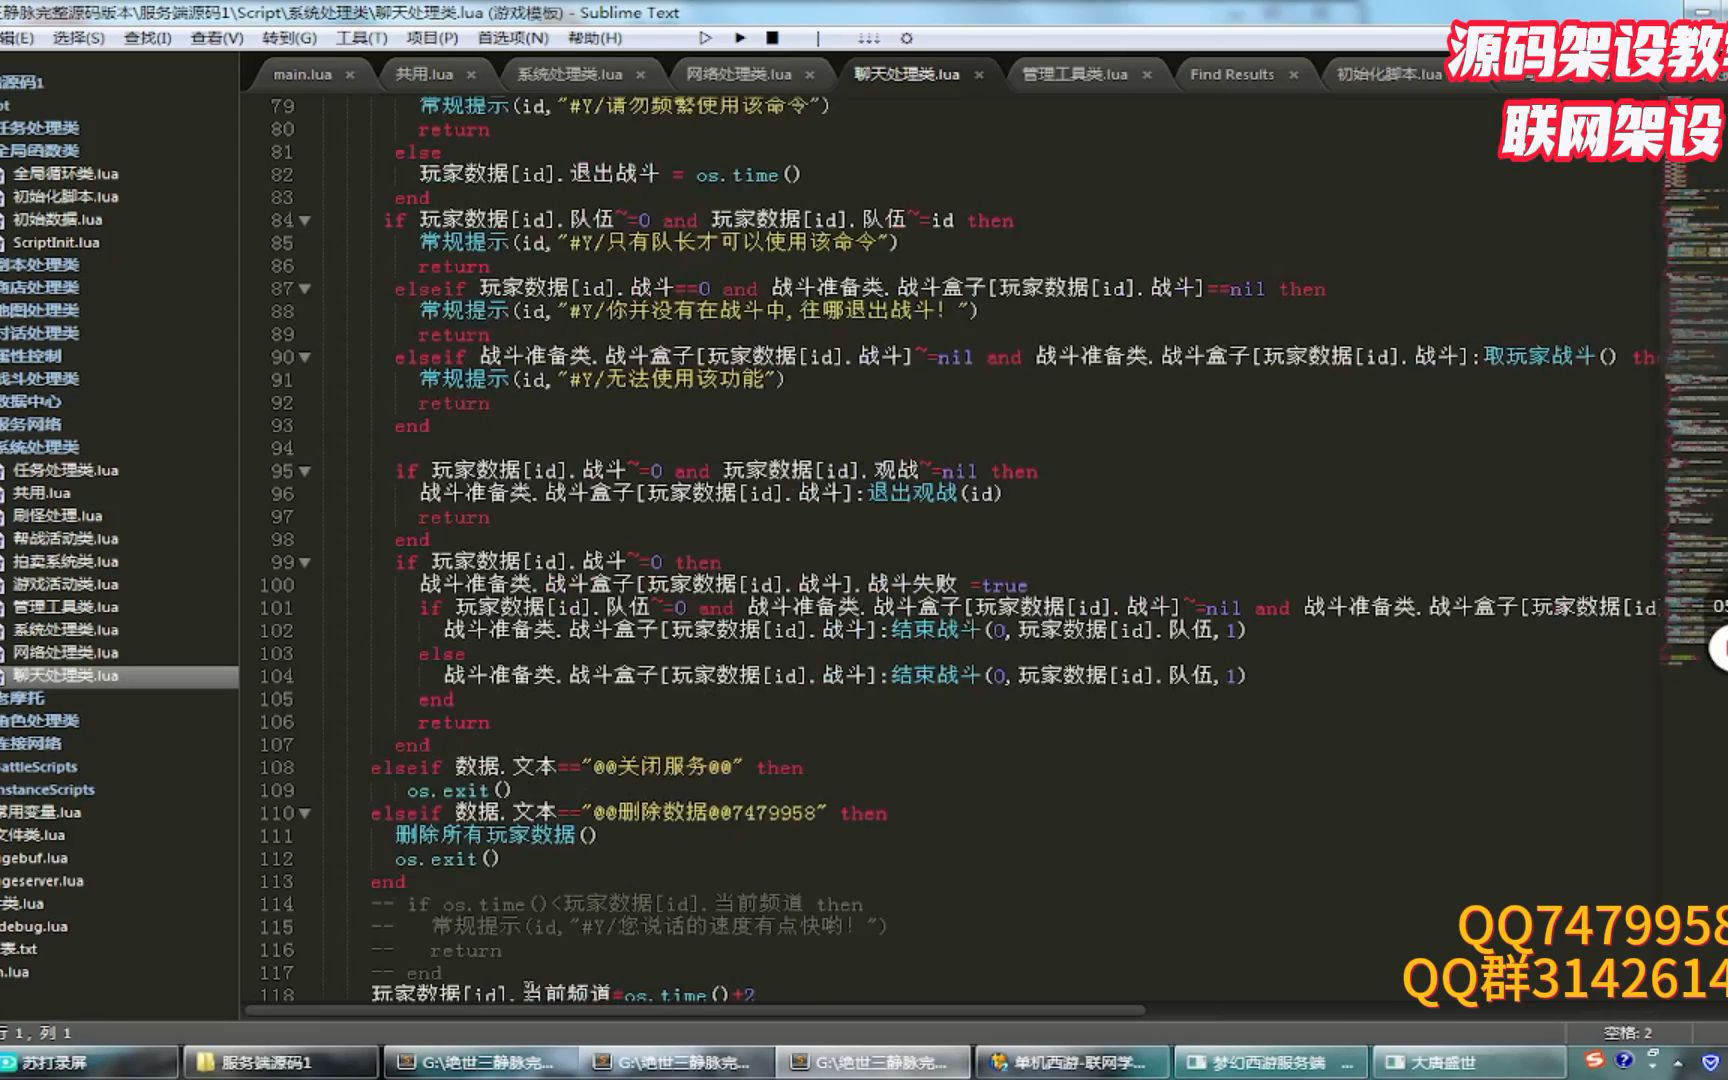This screenshot has width=1728, height=1080.
Task: Expand the 战斗处理类 folder in the sidebar
Action: click(x=40, y=379)
